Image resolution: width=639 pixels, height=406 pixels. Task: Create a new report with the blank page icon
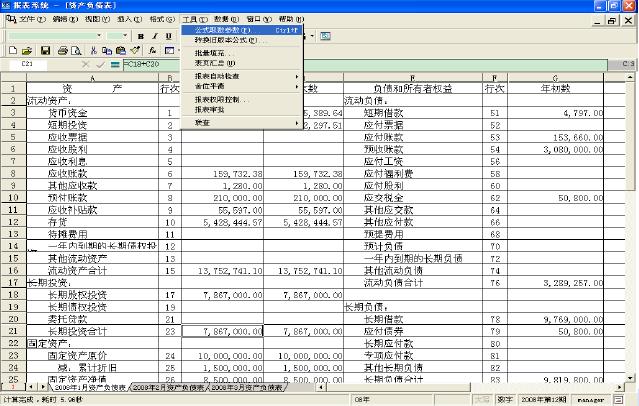[13, 50]
